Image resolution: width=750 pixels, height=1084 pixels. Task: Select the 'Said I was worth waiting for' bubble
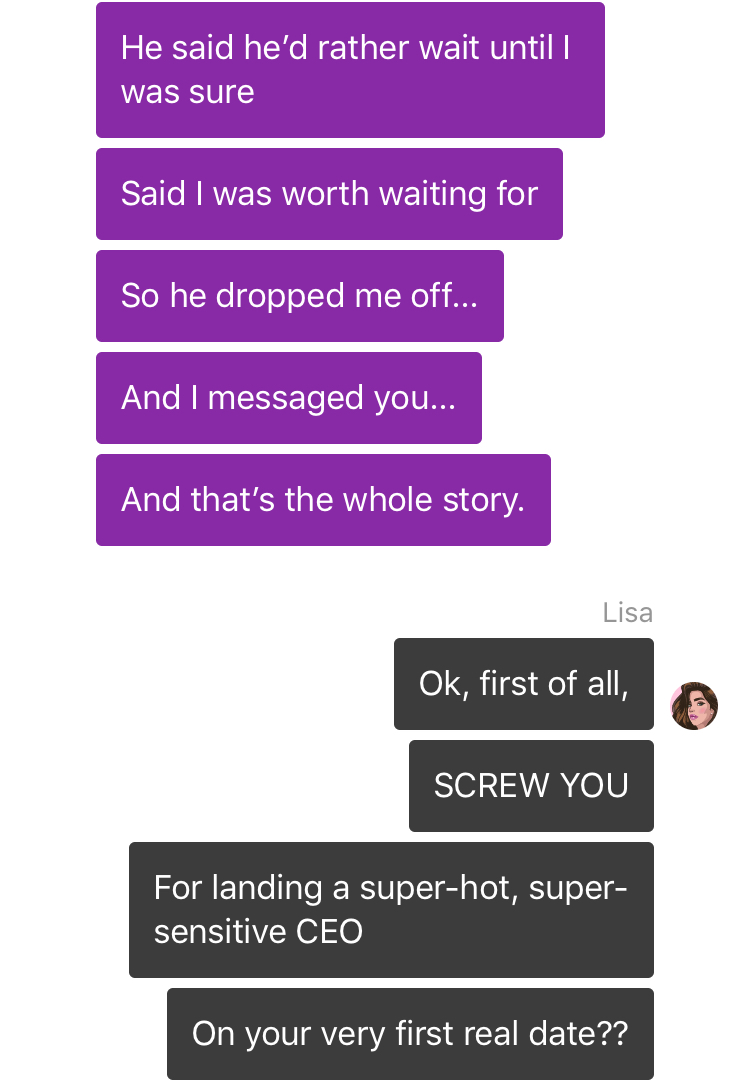(329, 194)
